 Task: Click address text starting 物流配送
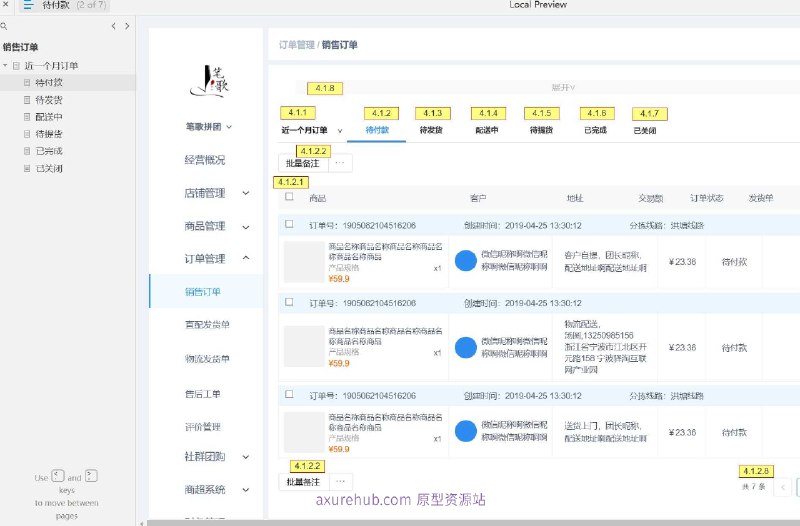point(605,347)
